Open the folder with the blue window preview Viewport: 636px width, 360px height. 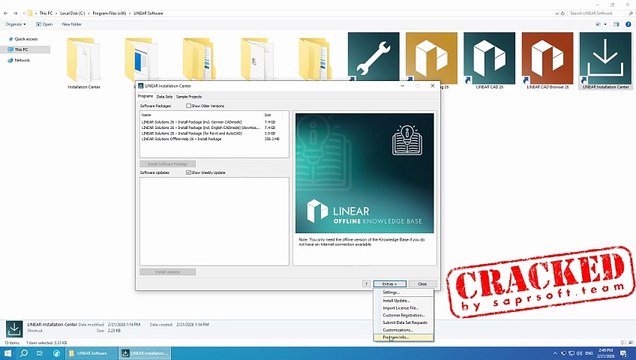coord(141,59)
